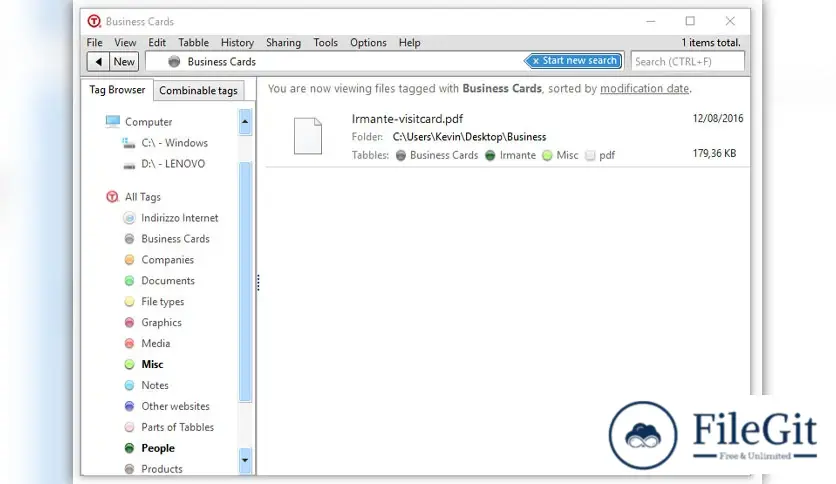
Task: Click the Search (CTRL+F) input field
Action: pos(687,61)
